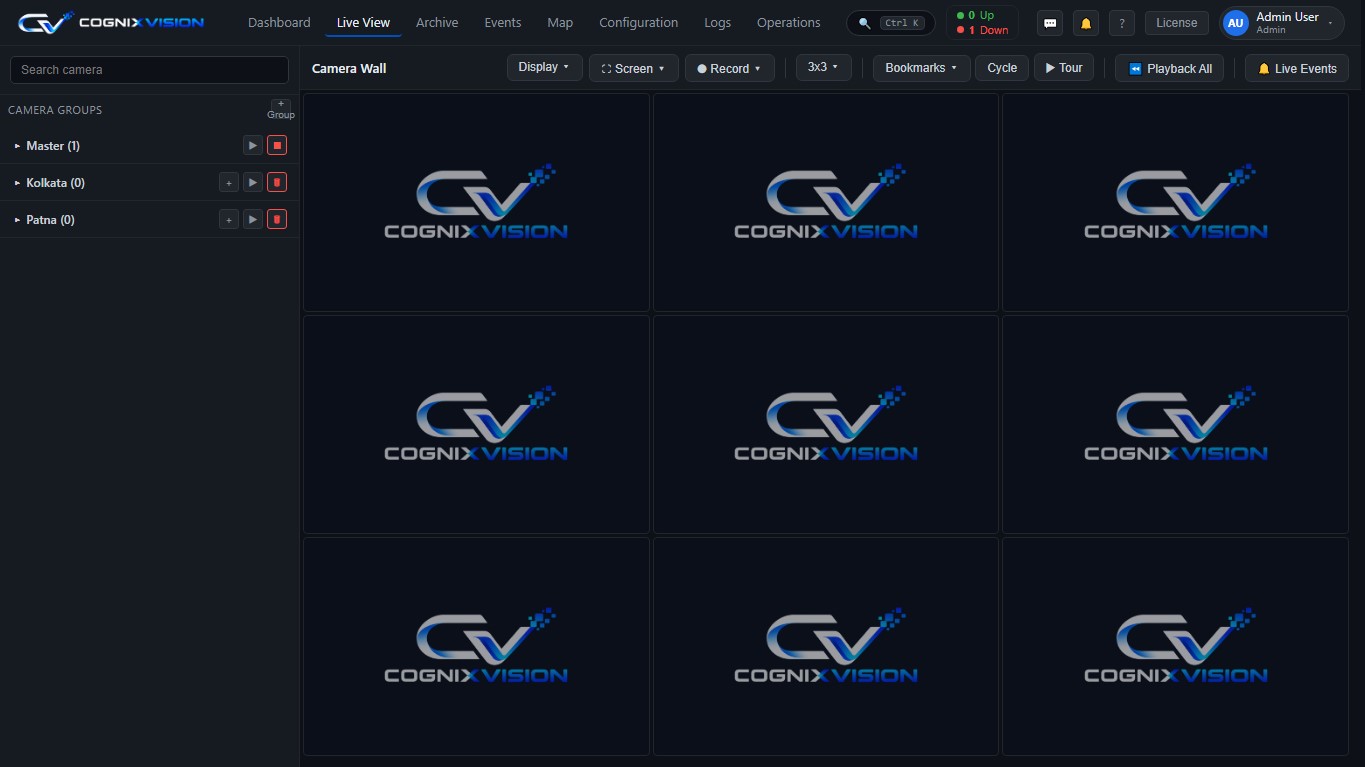Click the License button
The width and height of the screenshot is (1365, 767).
coord(1176,23)
